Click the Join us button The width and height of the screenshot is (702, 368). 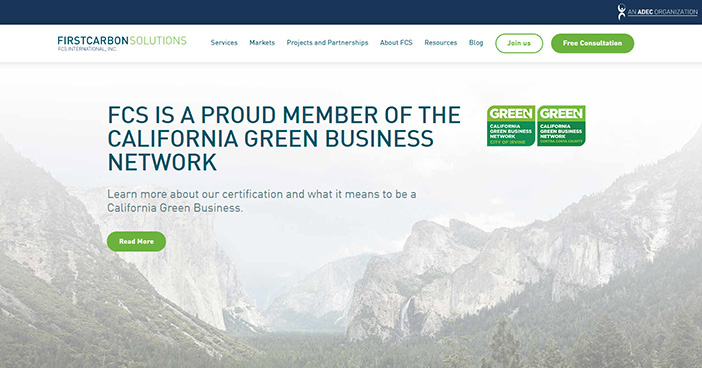click(519, 43)
